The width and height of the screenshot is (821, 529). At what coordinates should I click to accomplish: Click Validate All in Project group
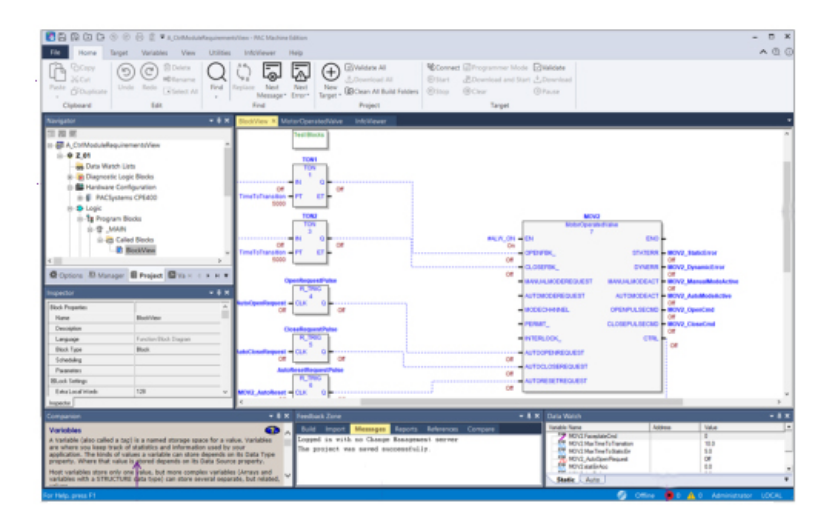(x=370, y=67)
